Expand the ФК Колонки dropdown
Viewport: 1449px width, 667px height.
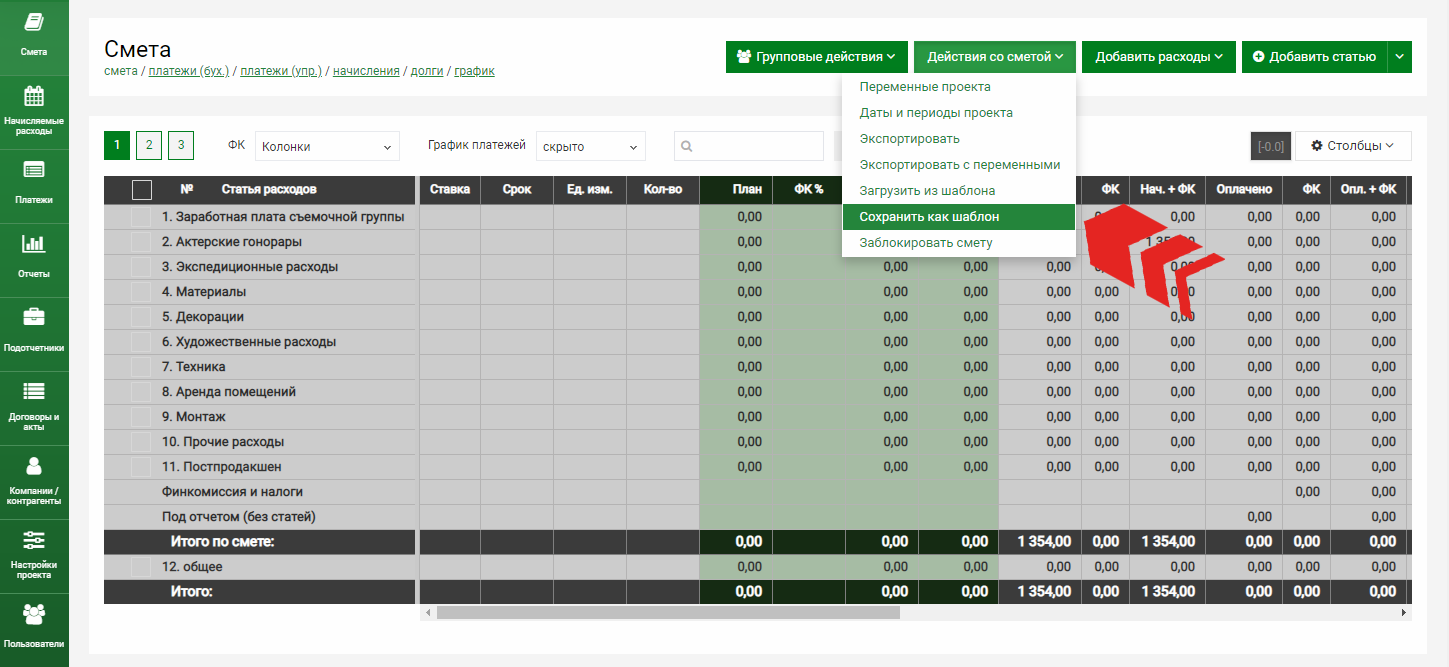click(327, 147)
